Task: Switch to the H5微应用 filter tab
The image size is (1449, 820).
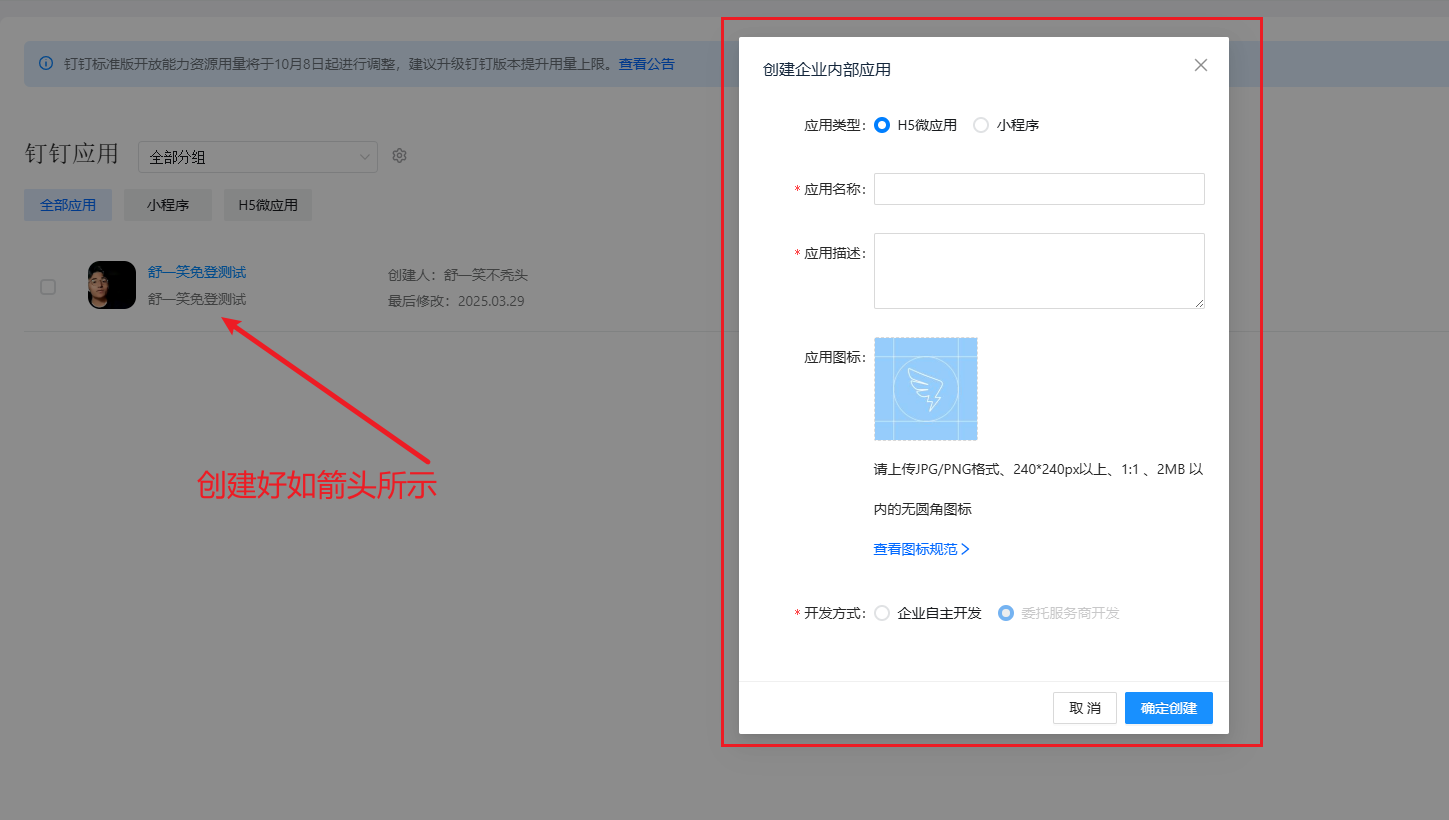Action: (x=268, y=205)
